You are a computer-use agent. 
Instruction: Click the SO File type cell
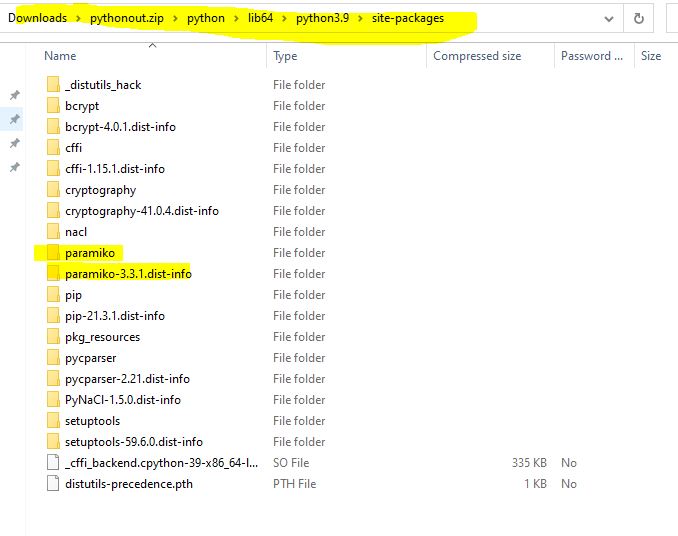pyautogui.click(x=291, y=463)
